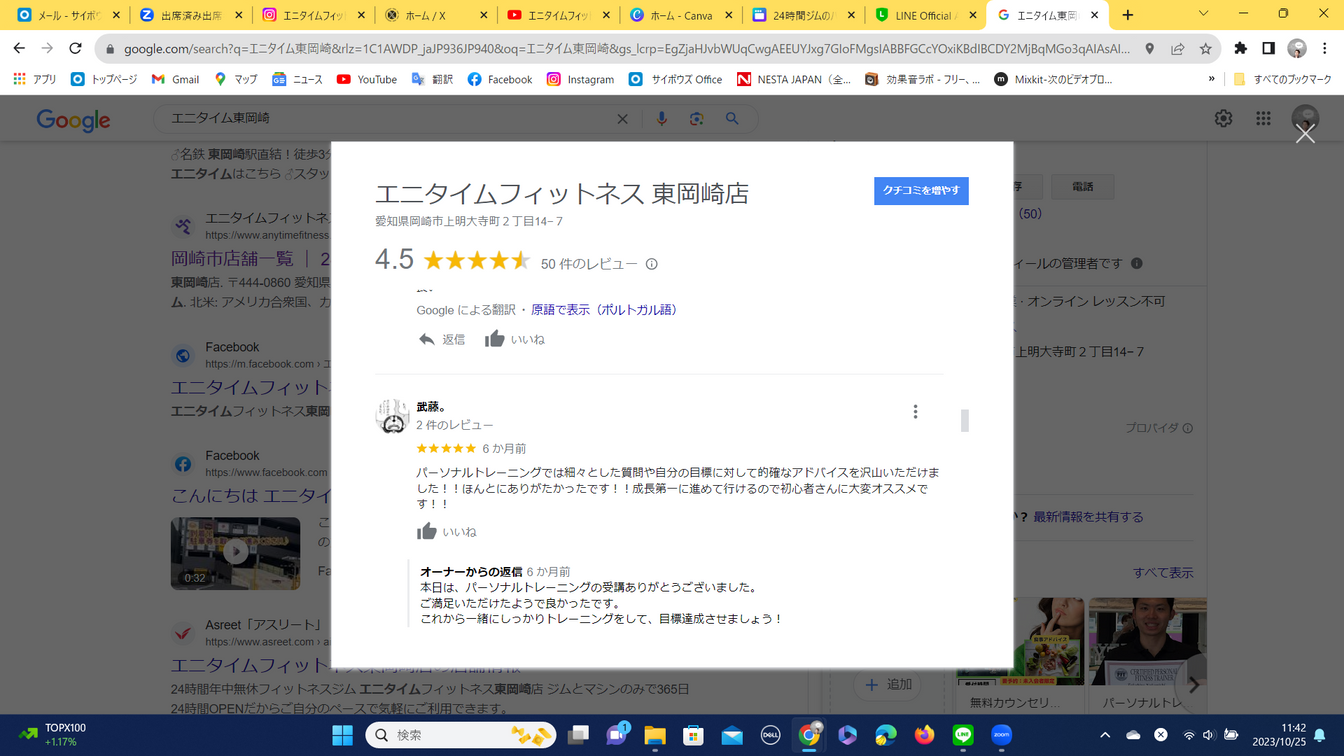Play the 0:32 Facebook video thumbnail
Screen dimensions: 1344x756
coord(235,552)
